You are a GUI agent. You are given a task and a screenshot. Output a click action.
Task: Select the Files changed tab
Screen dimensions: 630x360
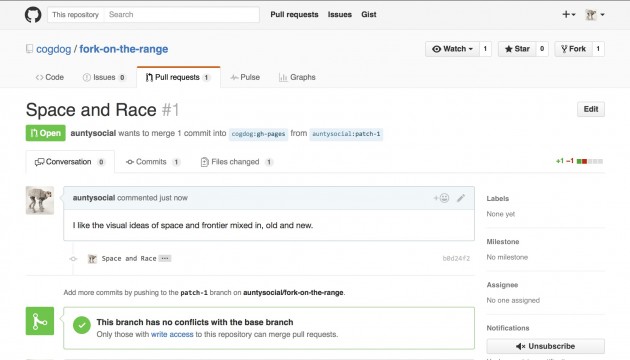pyautogui.click(x=236, y=162)
